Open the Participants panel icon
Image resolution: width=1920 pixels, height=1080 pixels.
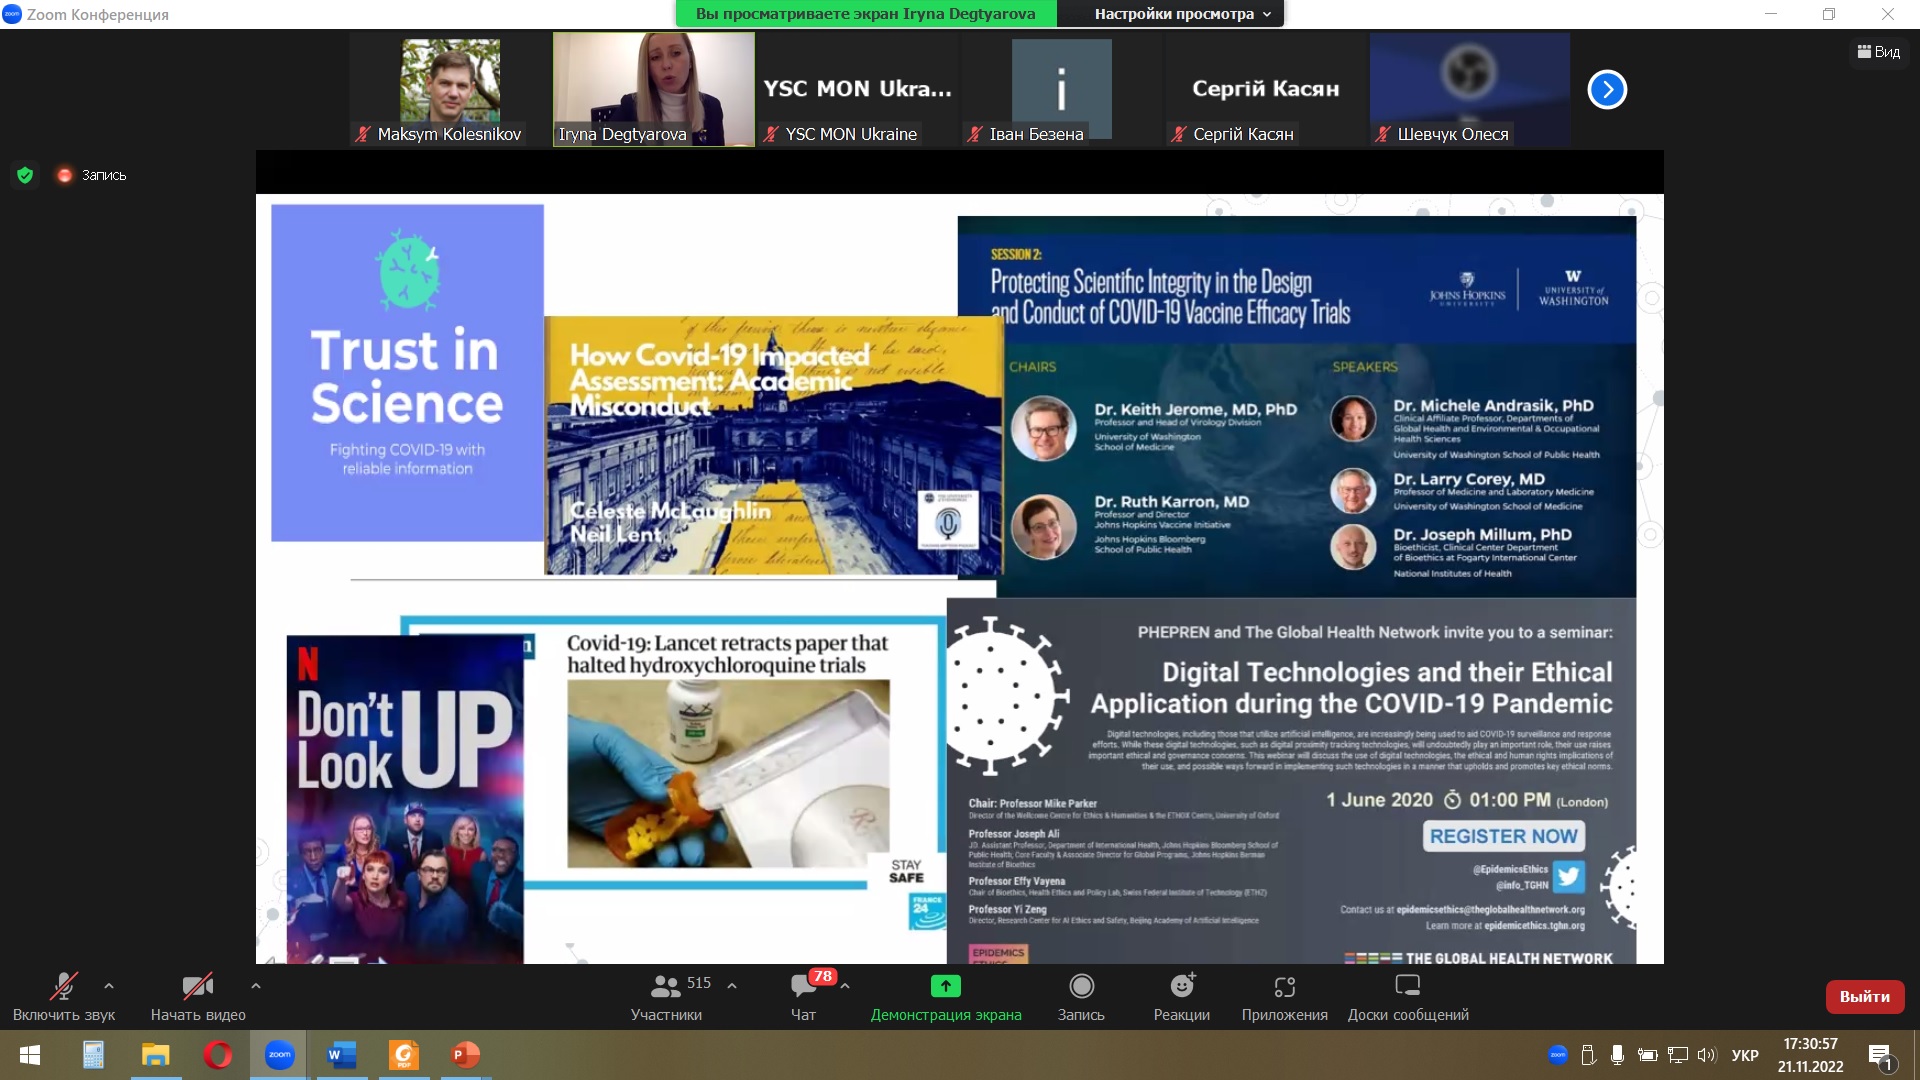[666, 987]
